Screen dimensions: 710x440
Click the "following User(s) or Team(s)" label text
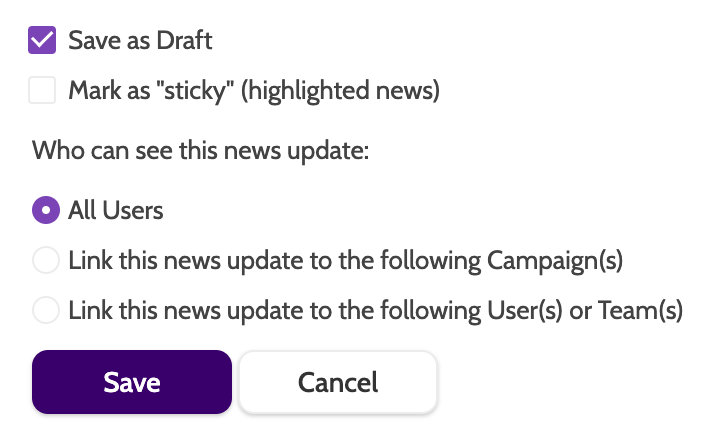pyautogui.click(x=375, y=310)
